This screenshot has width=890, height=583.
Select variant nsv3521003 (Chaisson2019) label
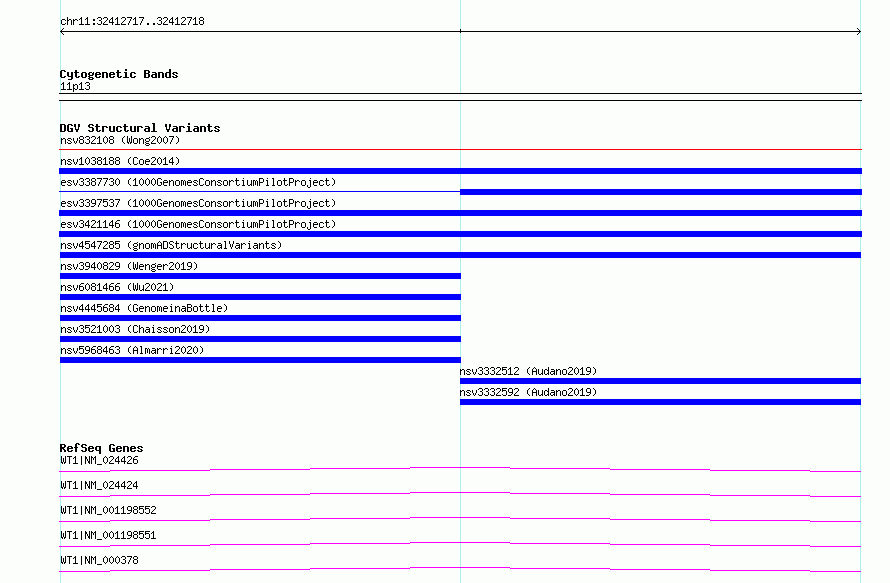click(135, 329)
